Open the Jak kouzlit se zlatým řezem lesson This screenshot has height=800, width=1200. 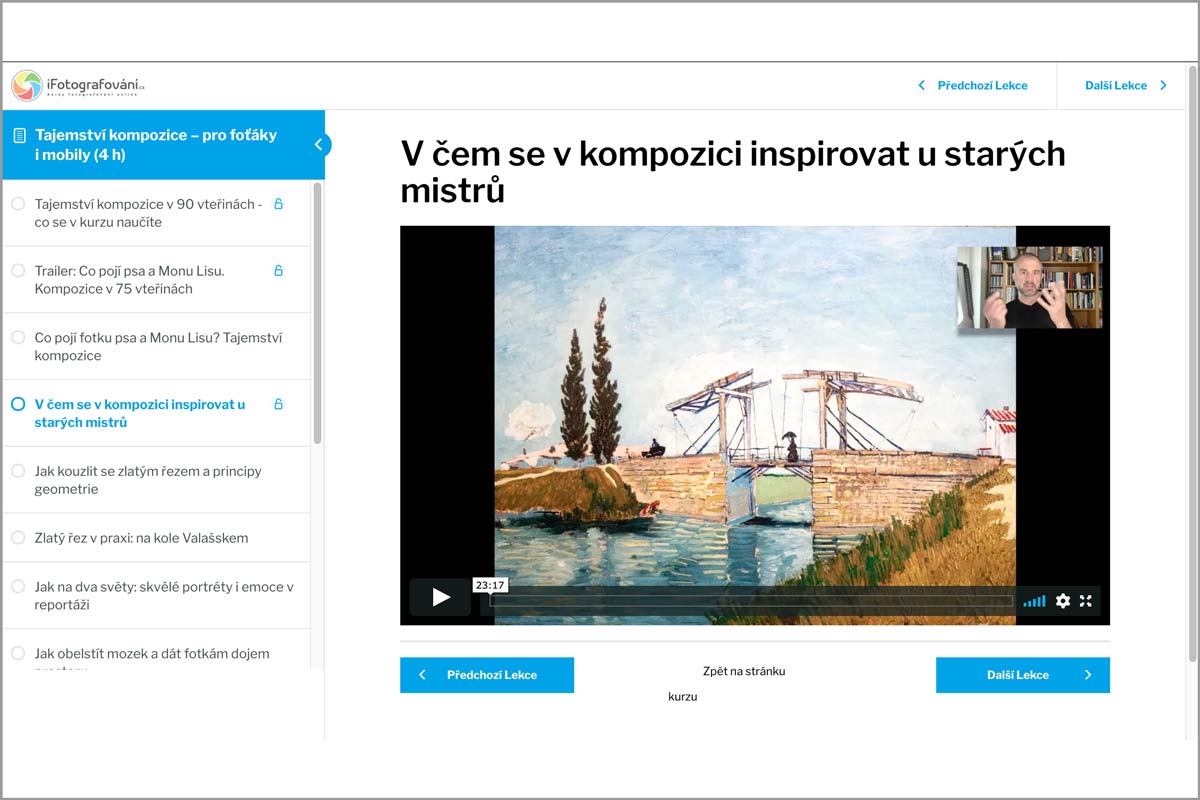coord(148,480)
